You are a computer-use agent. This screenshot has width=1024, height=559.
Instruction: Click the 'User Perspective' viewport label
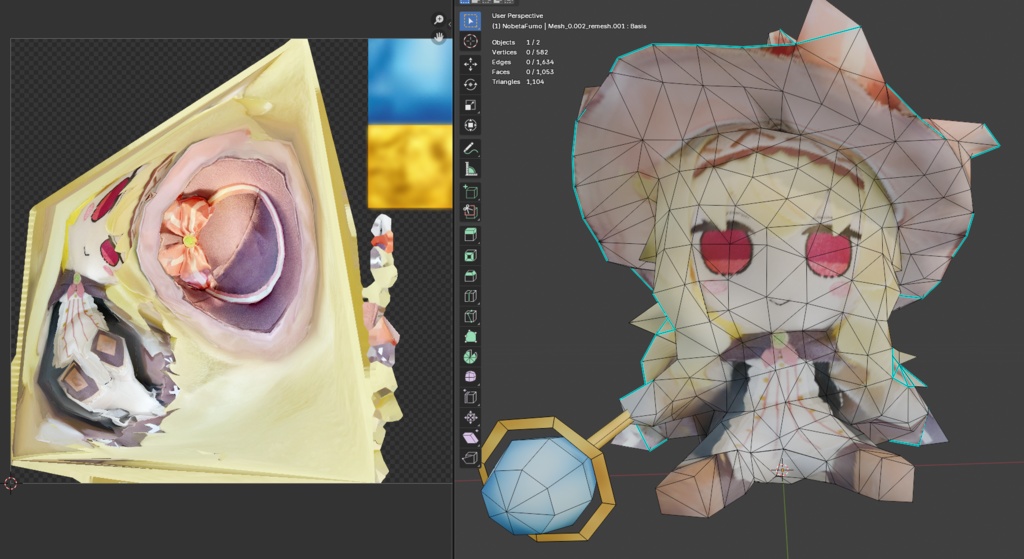point(517,16)
